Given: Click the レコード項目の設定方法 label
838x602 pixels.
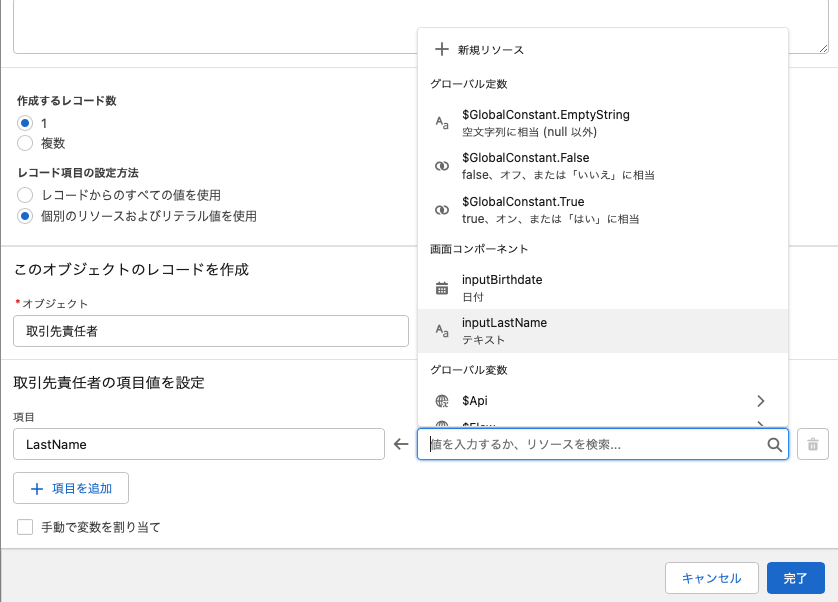Looking at the screenshot, I should (78, 173).
